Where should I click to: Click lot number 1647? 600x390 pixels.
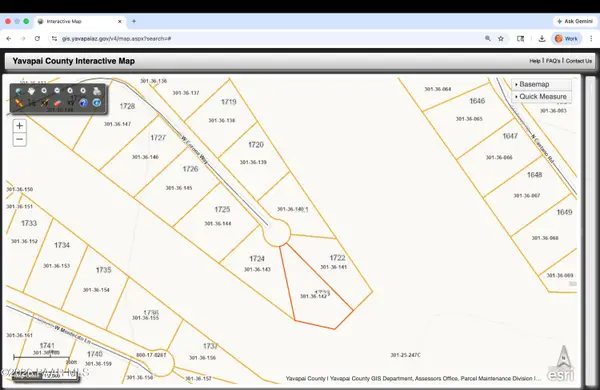[510, 136]
